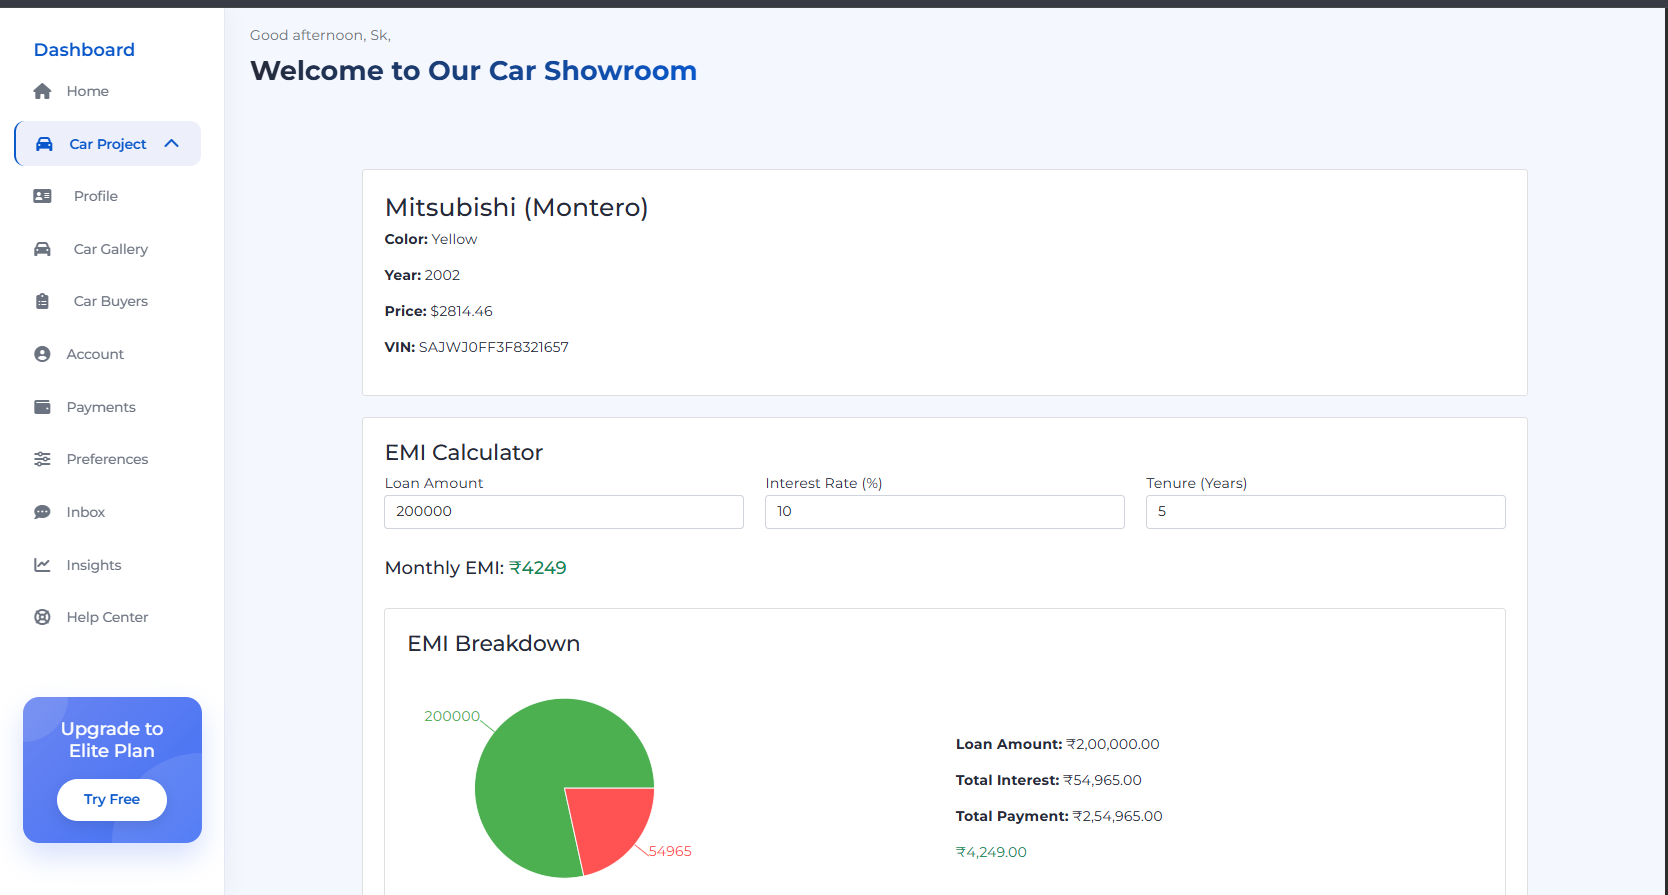Go to the Insights menu label
Image resolution: width=1668 pixels, height=895 pixels.
[94, 565]
